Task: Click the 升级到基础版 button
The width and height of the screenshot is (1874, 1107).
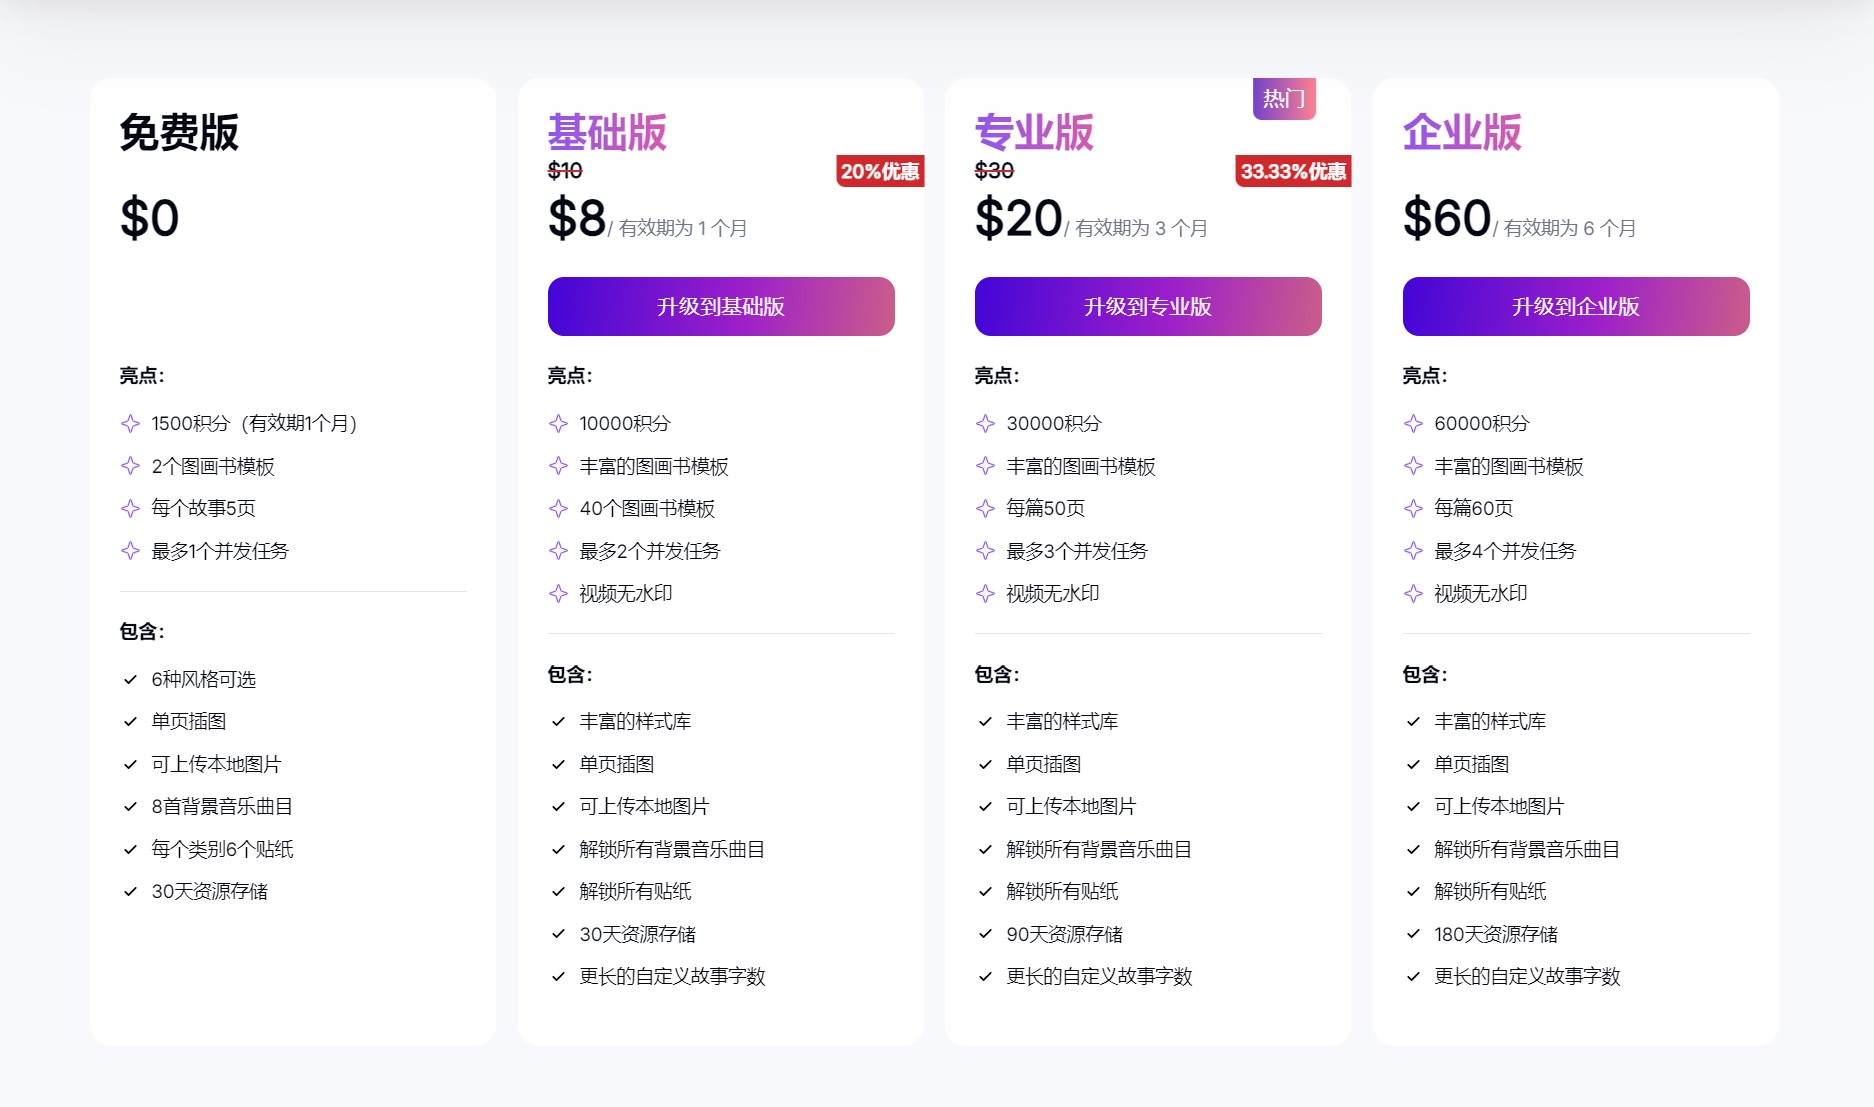Action: [x=721, y=306]
